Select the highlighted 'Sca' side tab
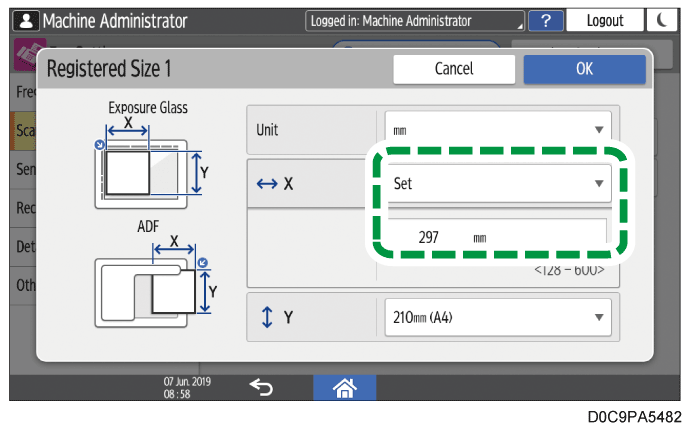The image size is (691, 427). click(x=23, y=130)
